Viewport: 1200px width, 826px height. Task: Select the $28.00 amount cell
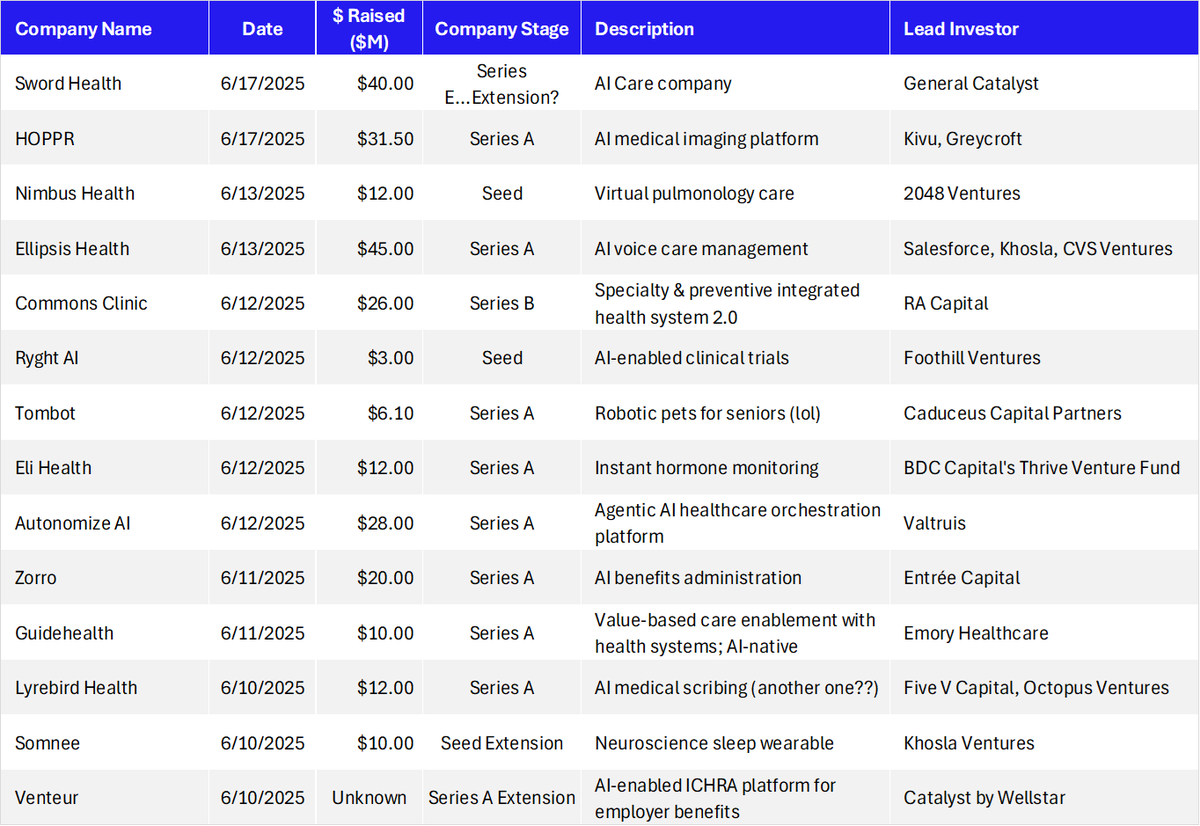click(369, 523)
